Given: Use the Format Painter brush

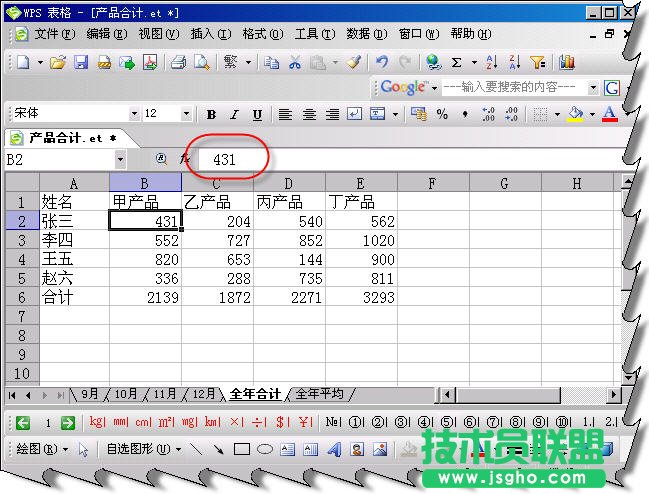Looking at the screenshot, I should coord(354,62).
